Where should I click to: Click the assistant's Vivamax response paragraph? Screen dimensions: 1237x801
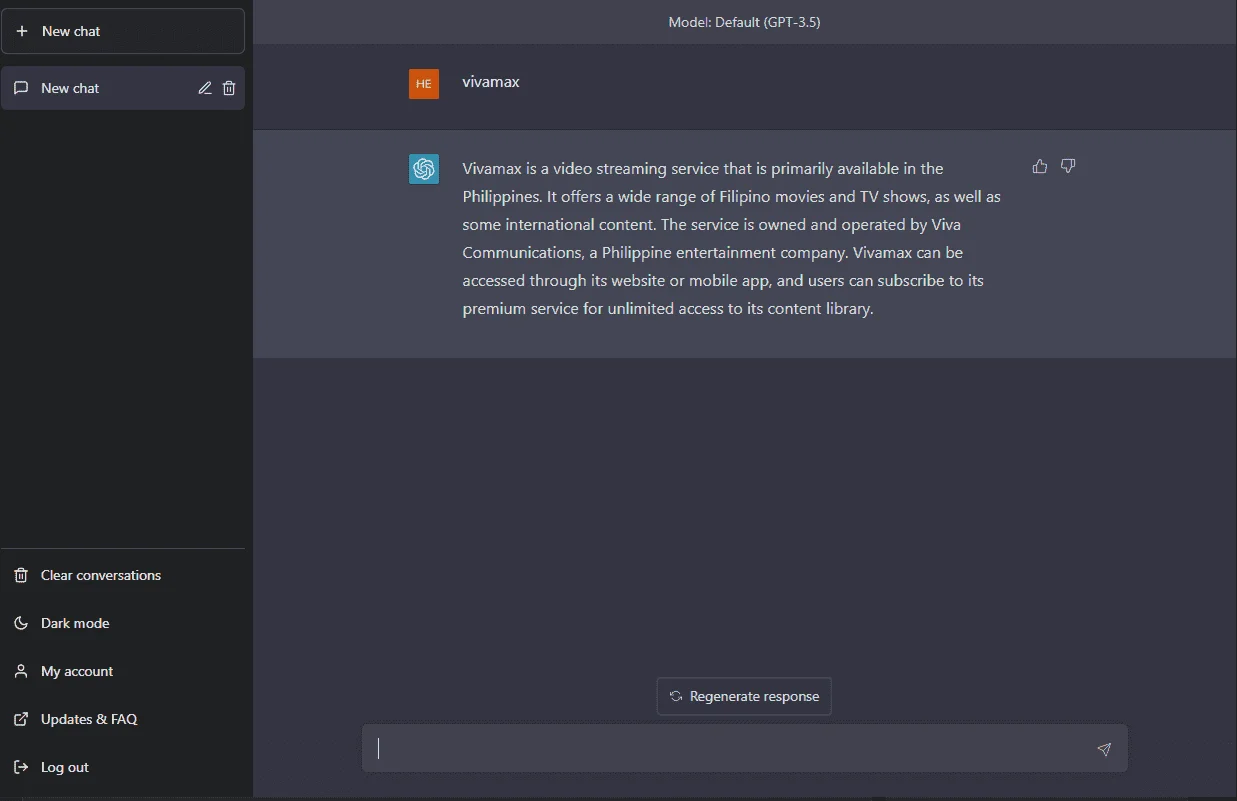(732, 238)
